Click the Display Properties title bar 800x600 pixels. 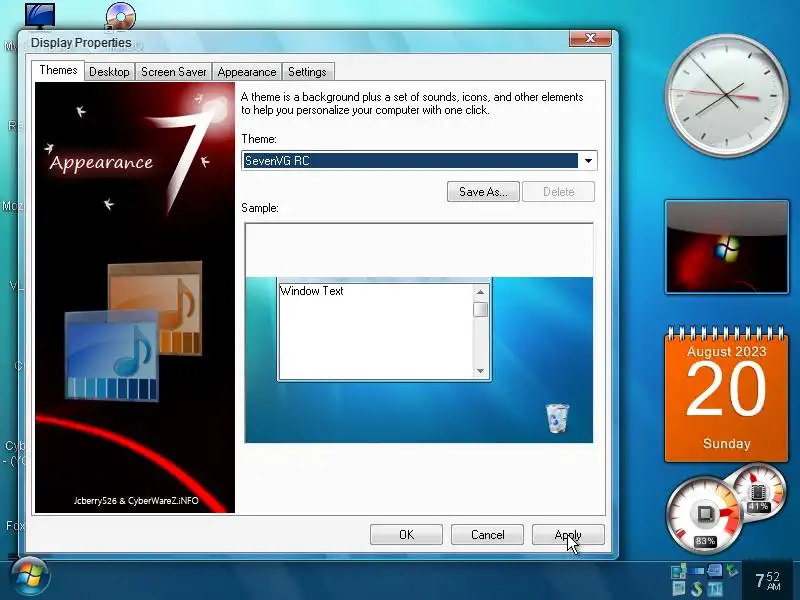296,42
